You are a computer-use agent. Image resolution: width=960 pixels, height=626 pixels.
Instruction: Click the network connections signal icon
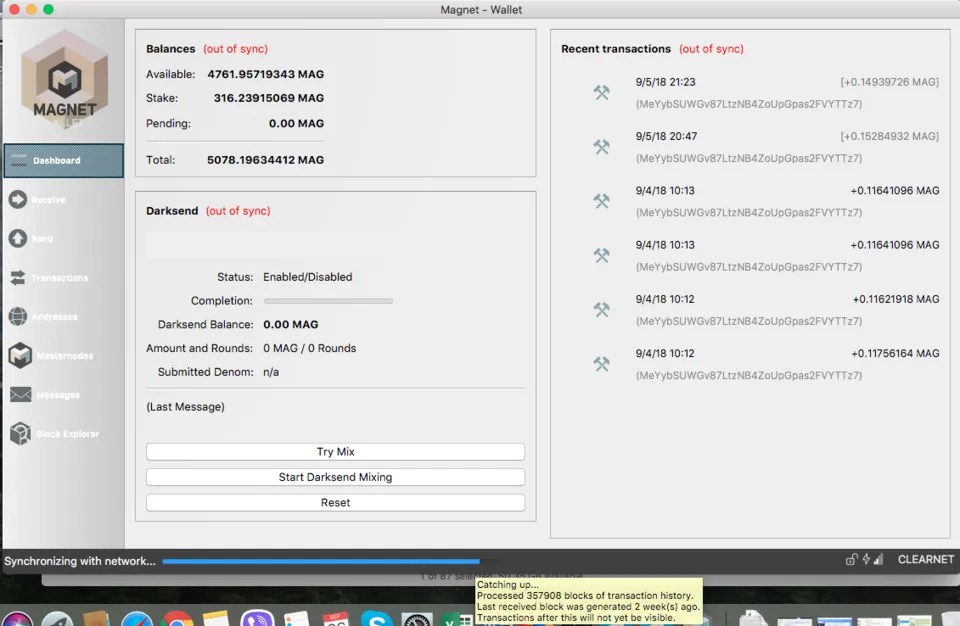(x=879, y=559)
